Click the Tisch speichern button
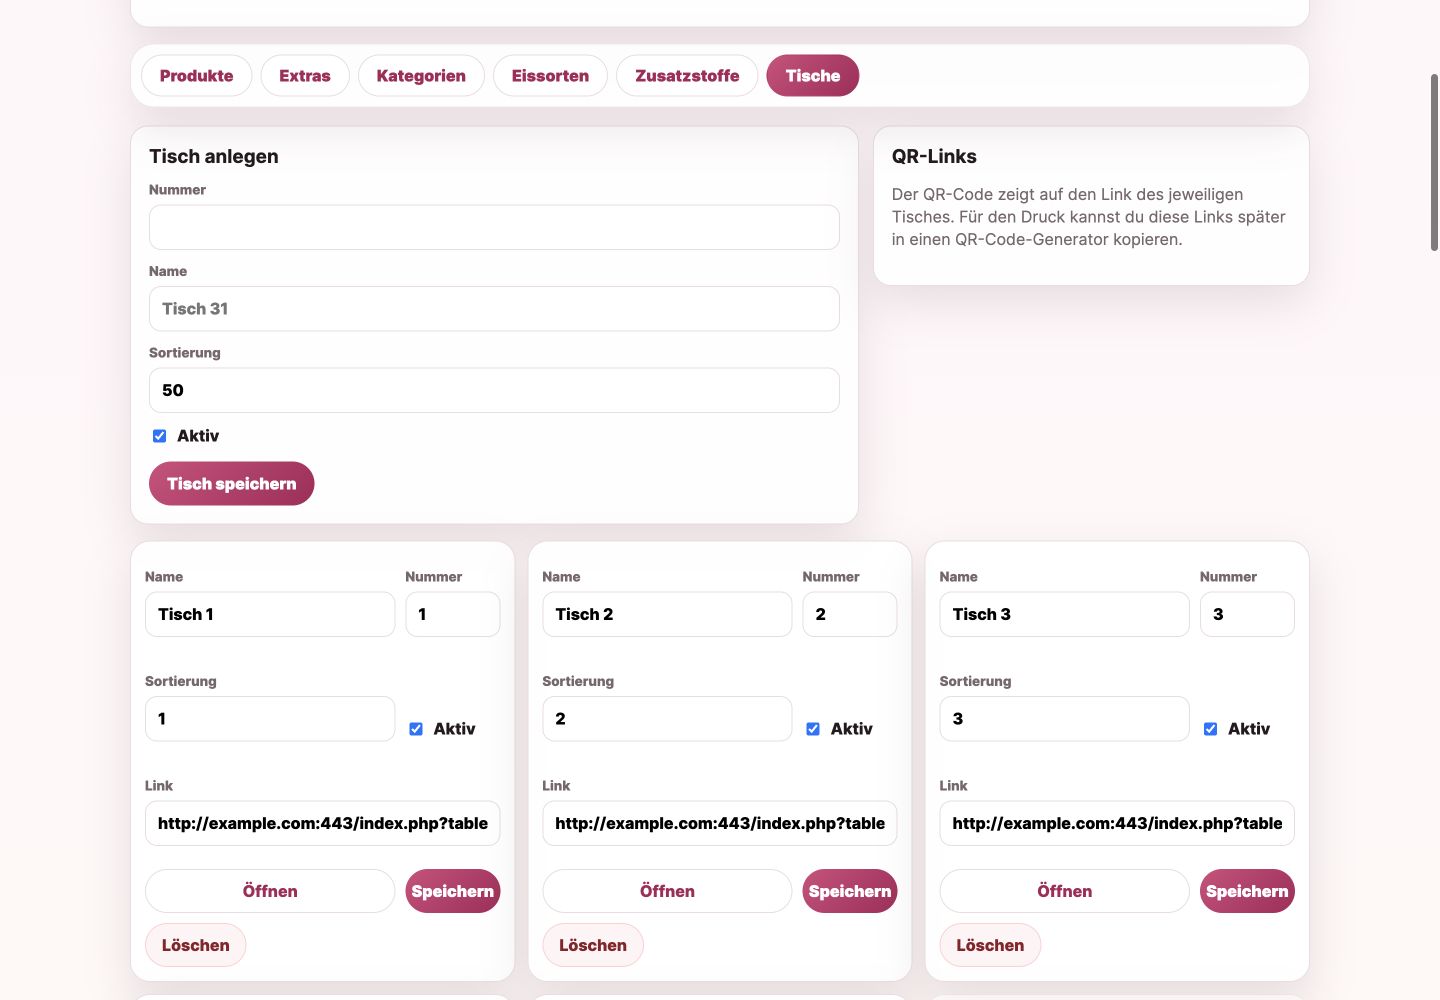The image size is (1440, 1000). click(x=231, y=484)
